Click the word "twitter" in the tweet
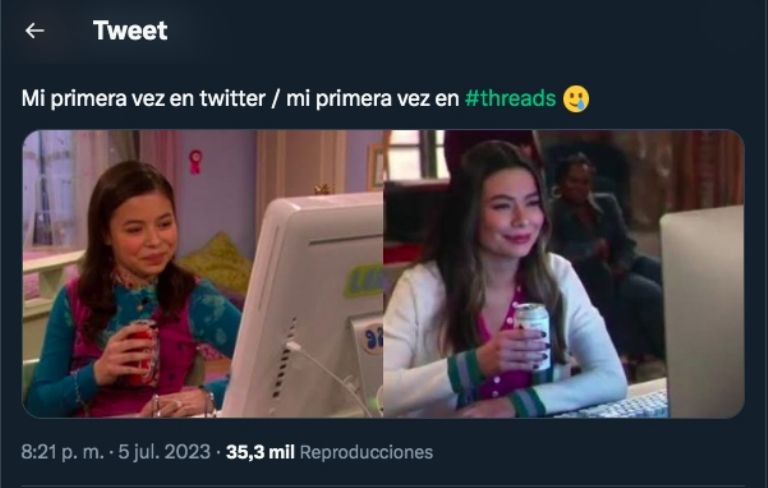The image size is (768, 488). point(232,98)
